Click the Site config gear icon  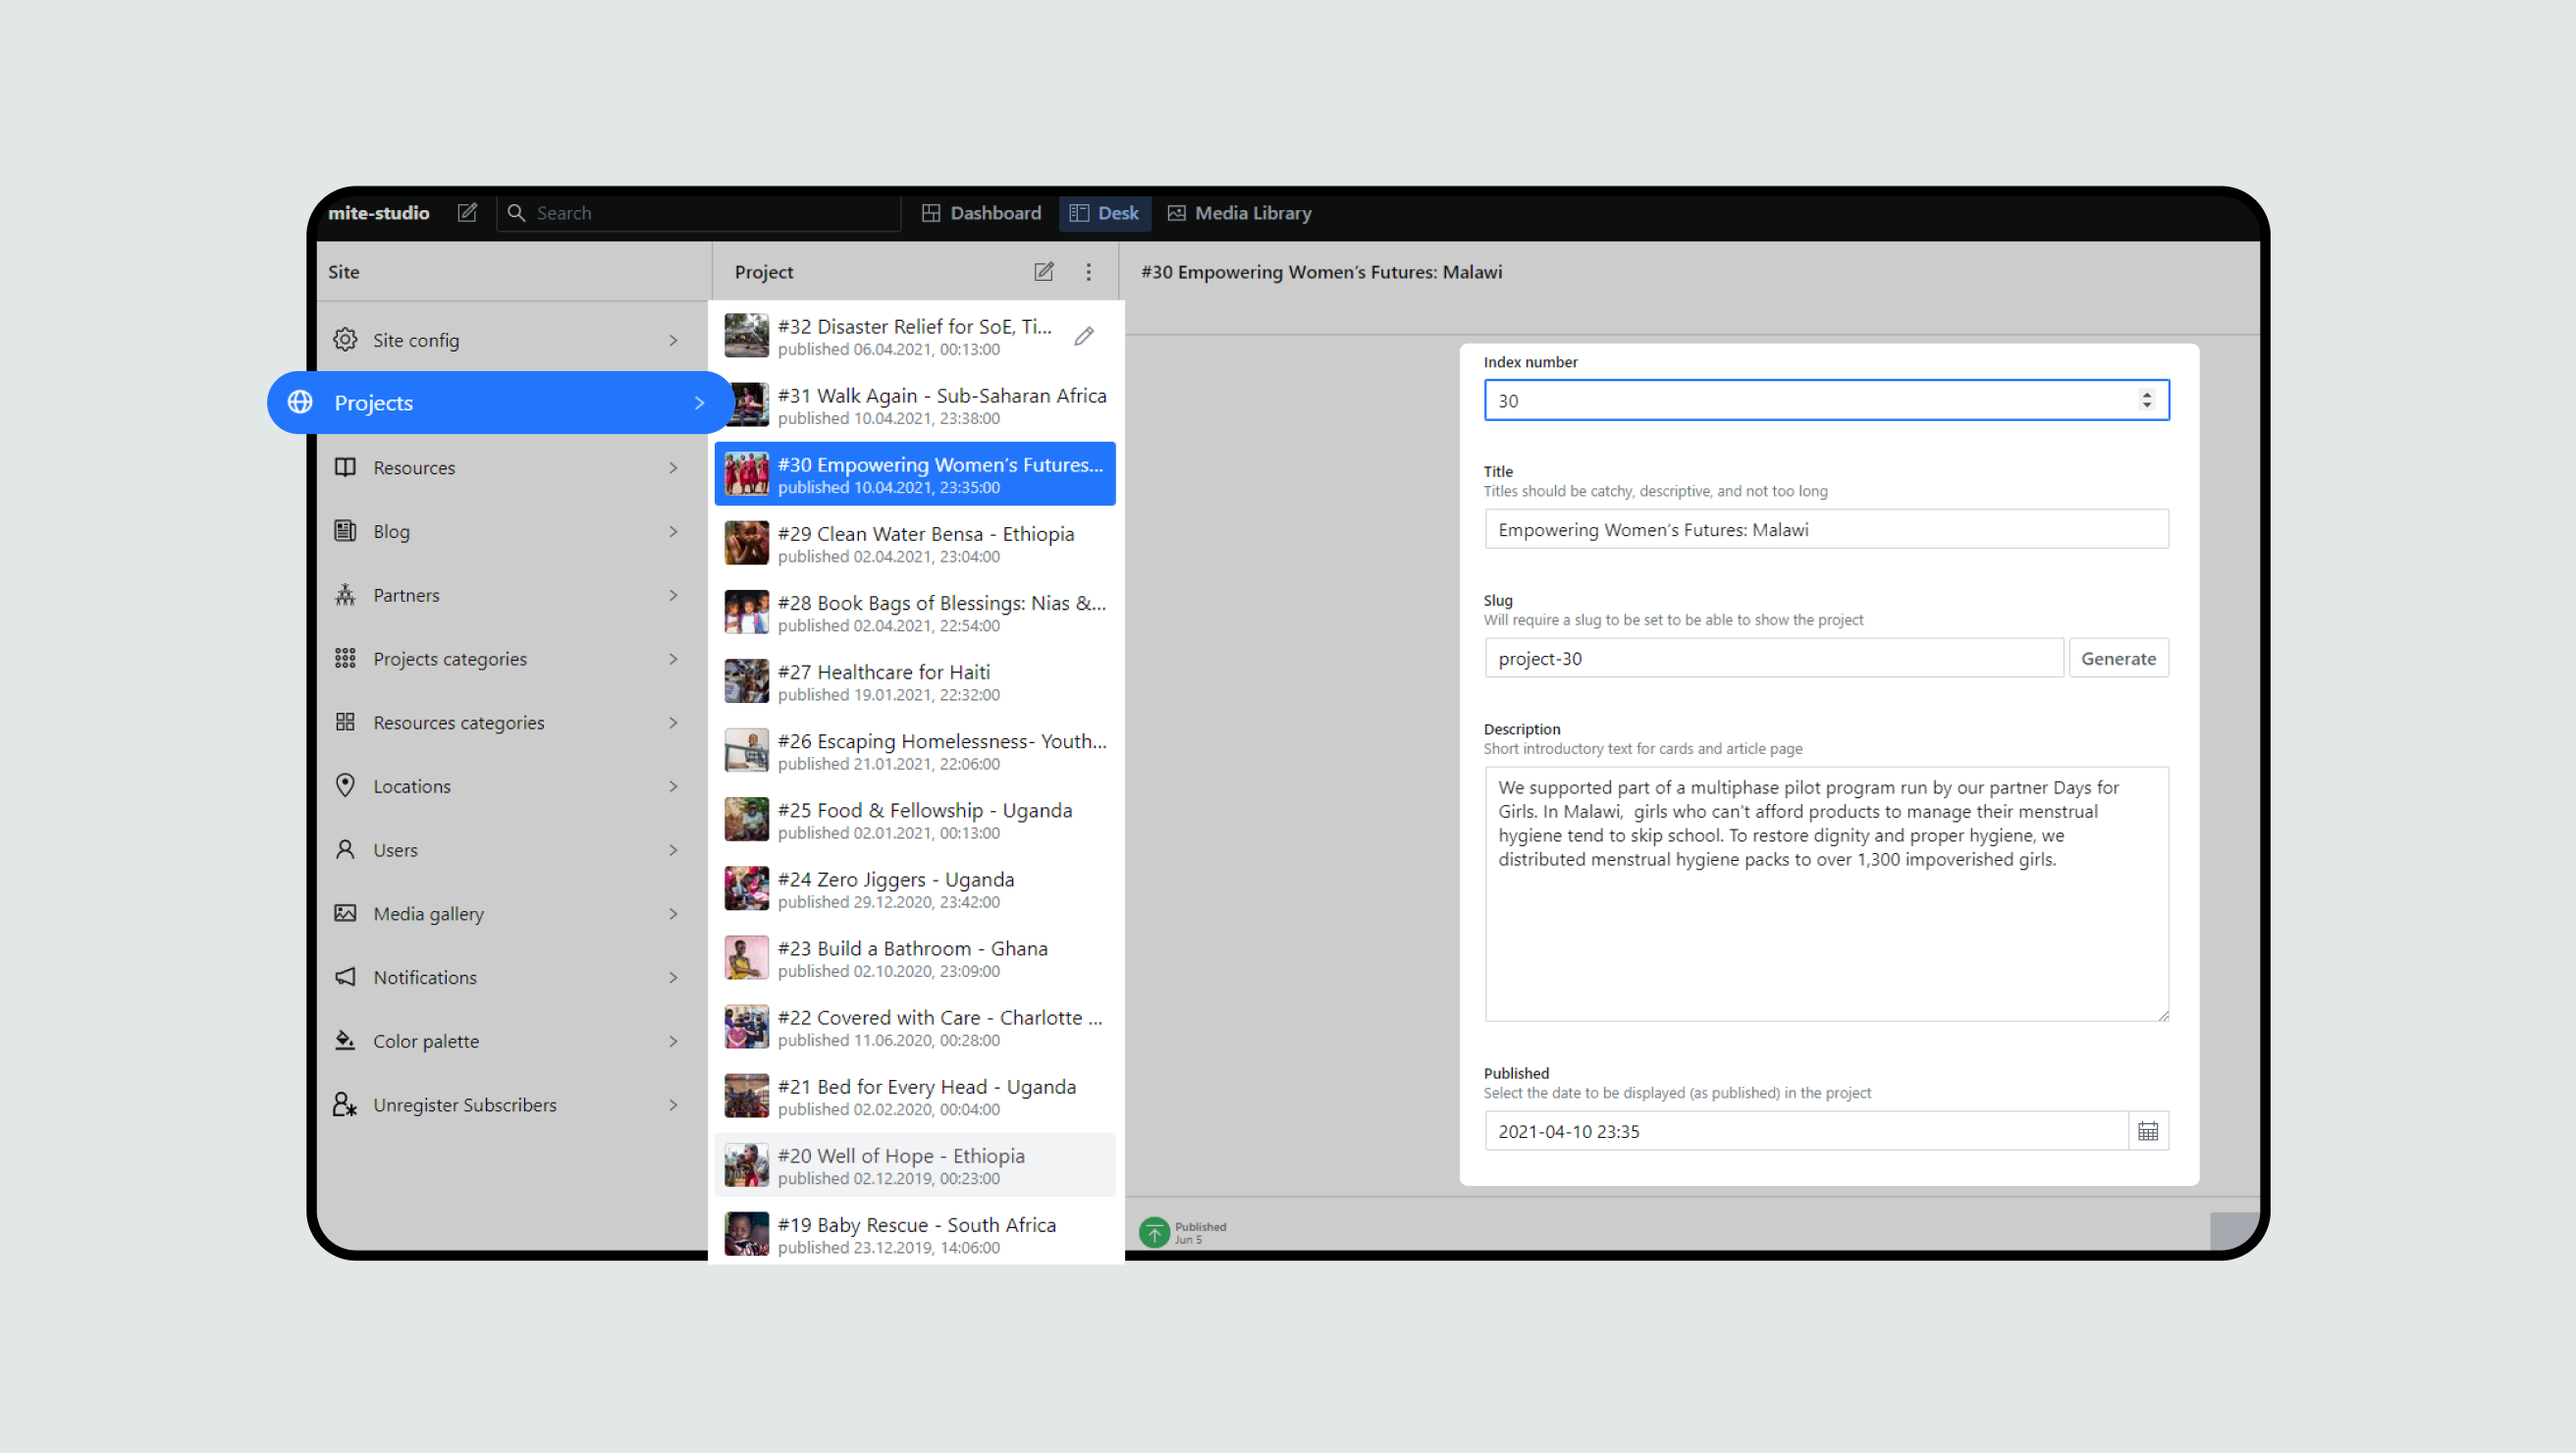(x=345, y=340)
